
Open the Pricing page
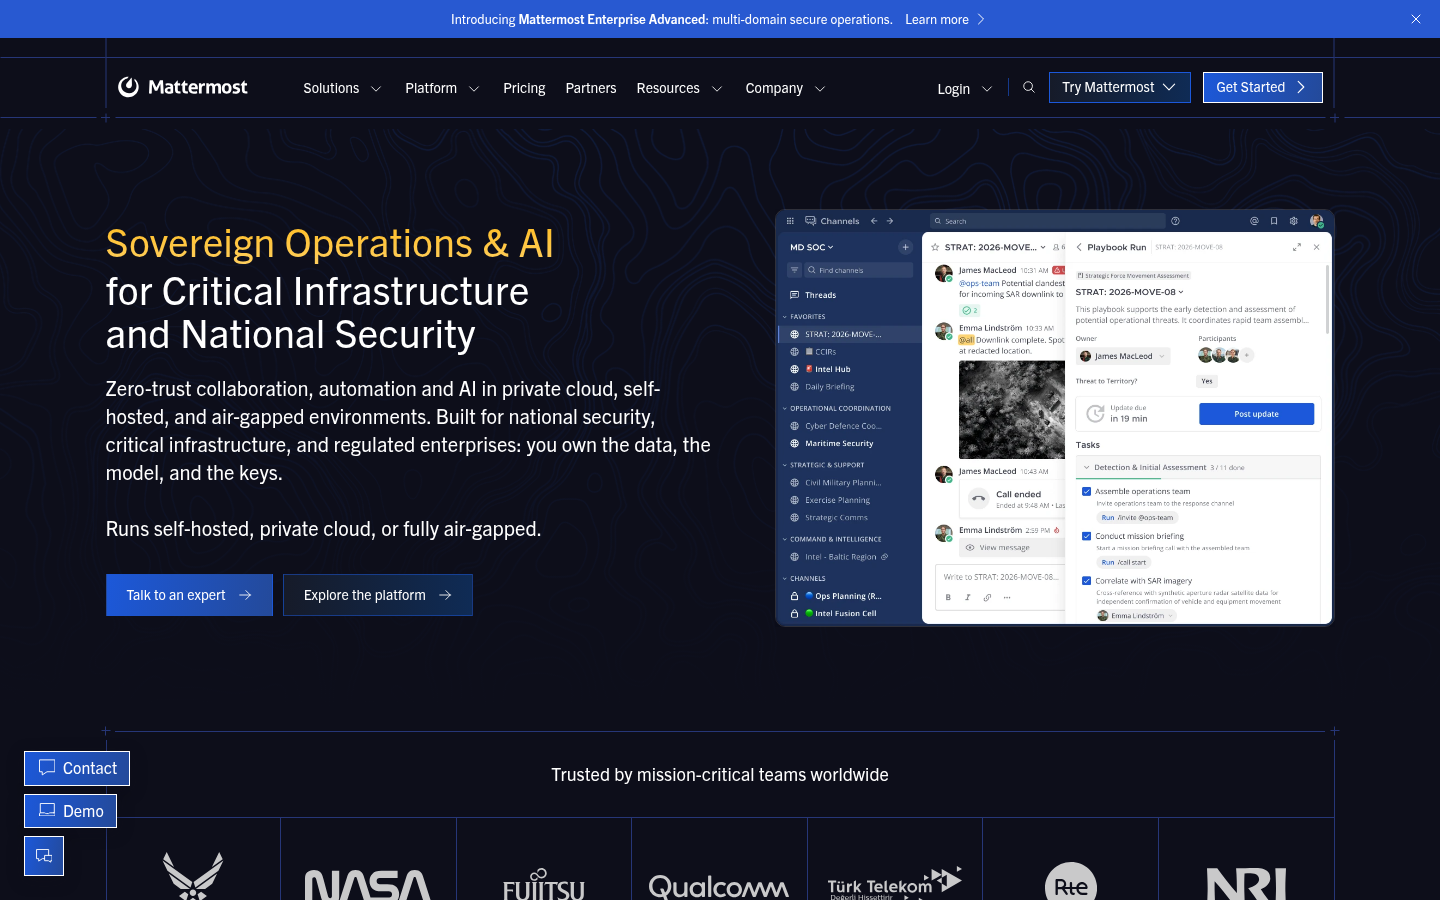click(x=524, y=88)
